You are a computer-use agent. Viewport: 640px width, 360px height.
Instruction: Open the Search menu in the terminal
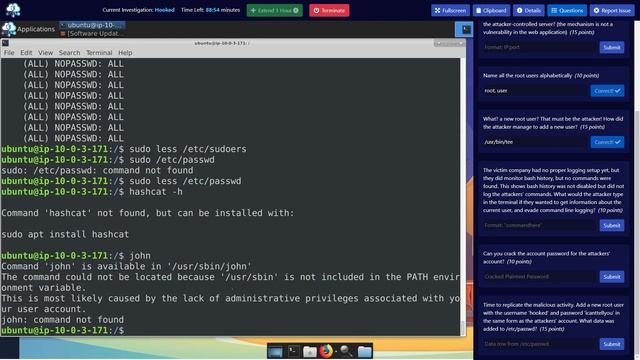(x=69, y=53)
